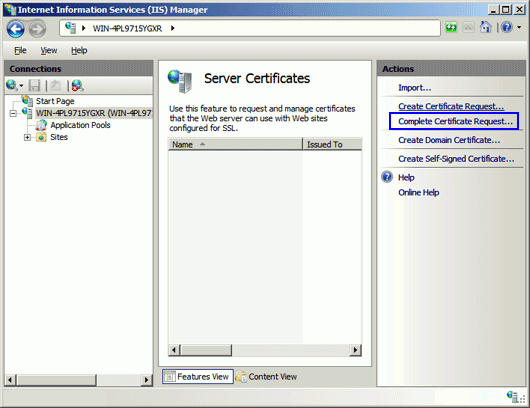Open the View menu
Screen dimensions: 530x408
click(49, 50)
